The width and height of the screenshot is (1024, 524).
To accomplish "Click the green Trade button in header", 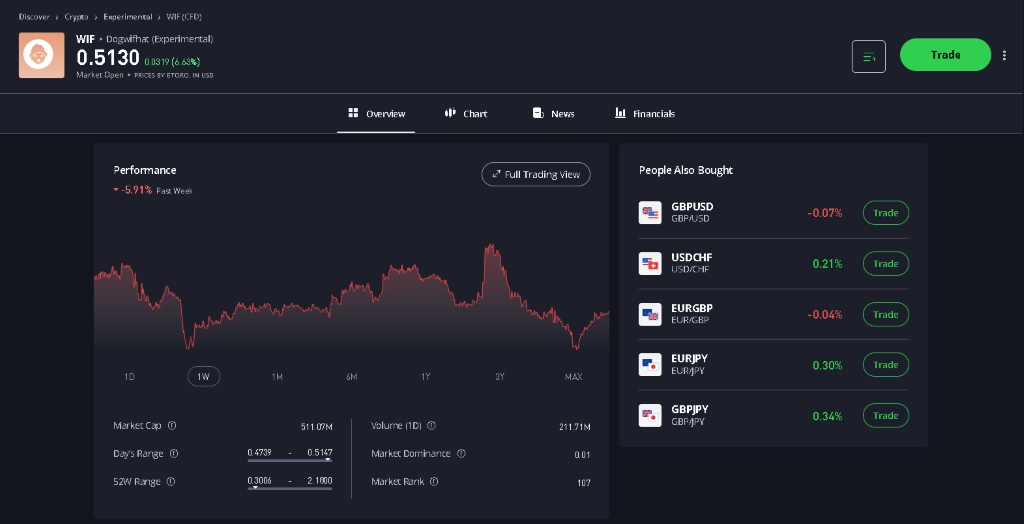I will click(x=944, y=55).
